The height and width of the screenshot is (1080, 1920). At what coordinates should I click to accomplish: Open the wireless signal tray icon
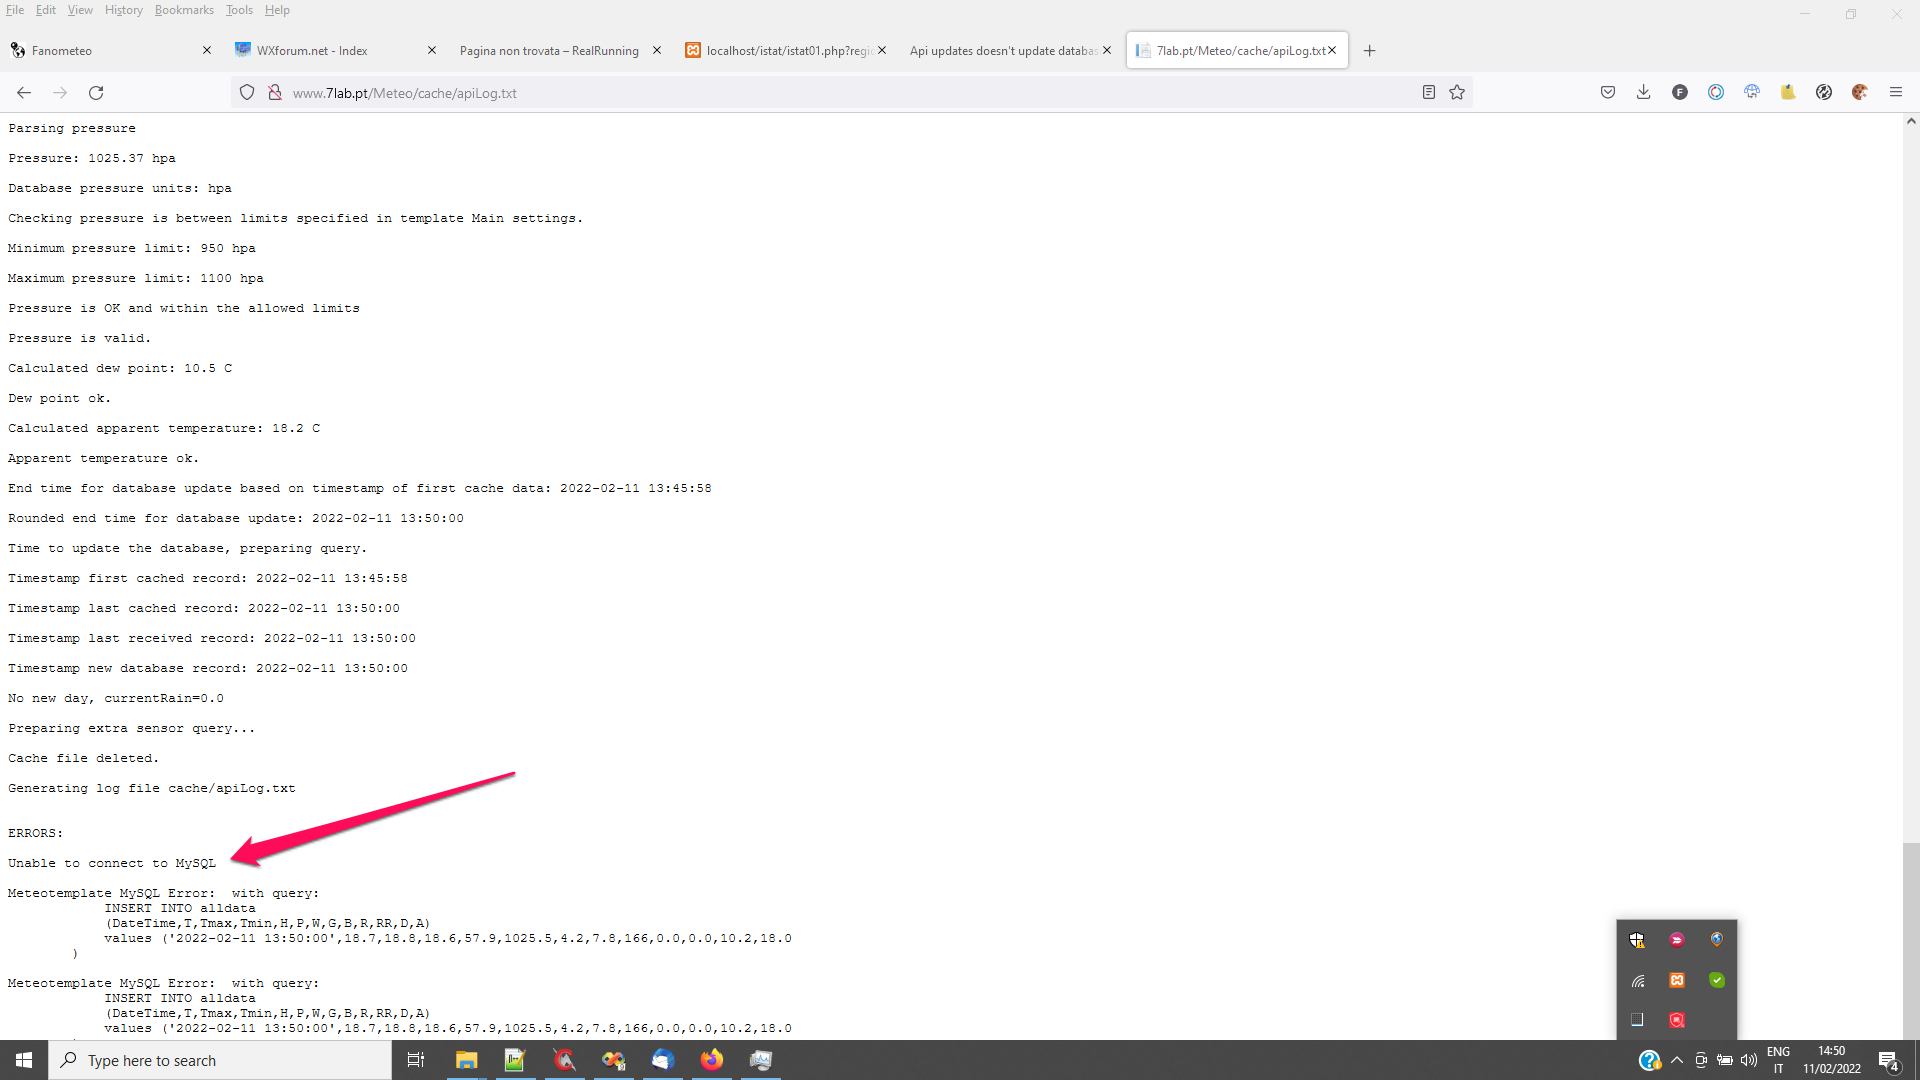click(1637, 981)
